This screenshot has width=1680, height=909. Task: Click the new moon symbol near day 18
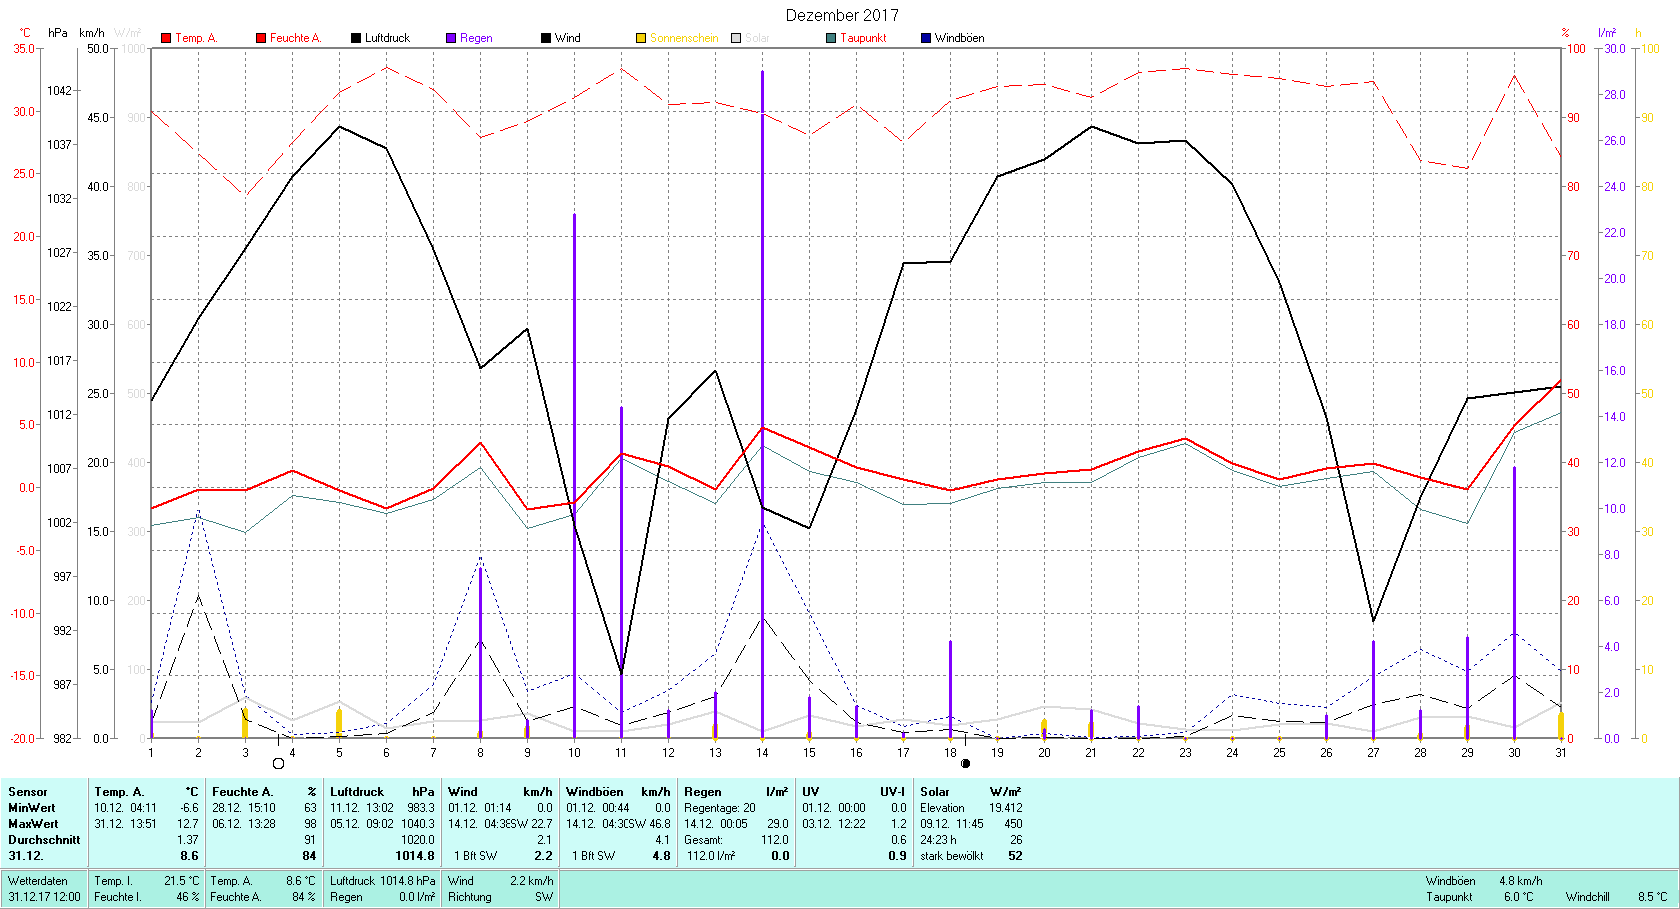(x=965, y=764)
